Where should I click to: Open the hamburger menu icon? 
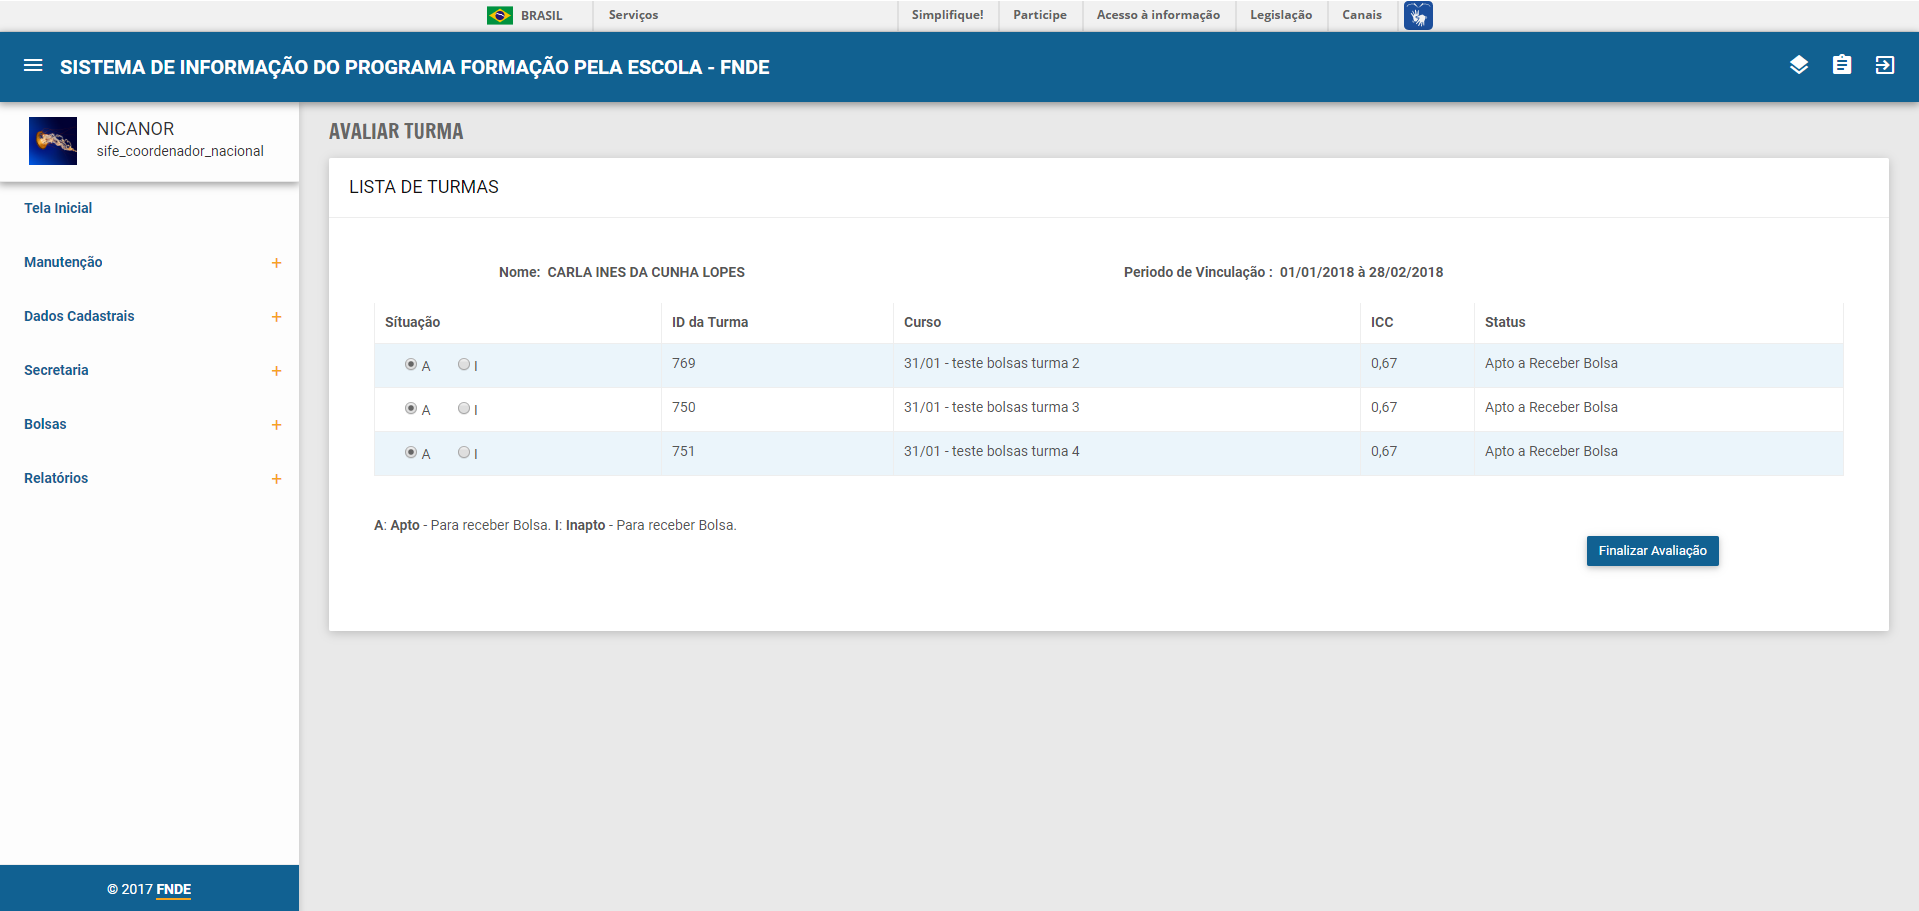(33, 66)
